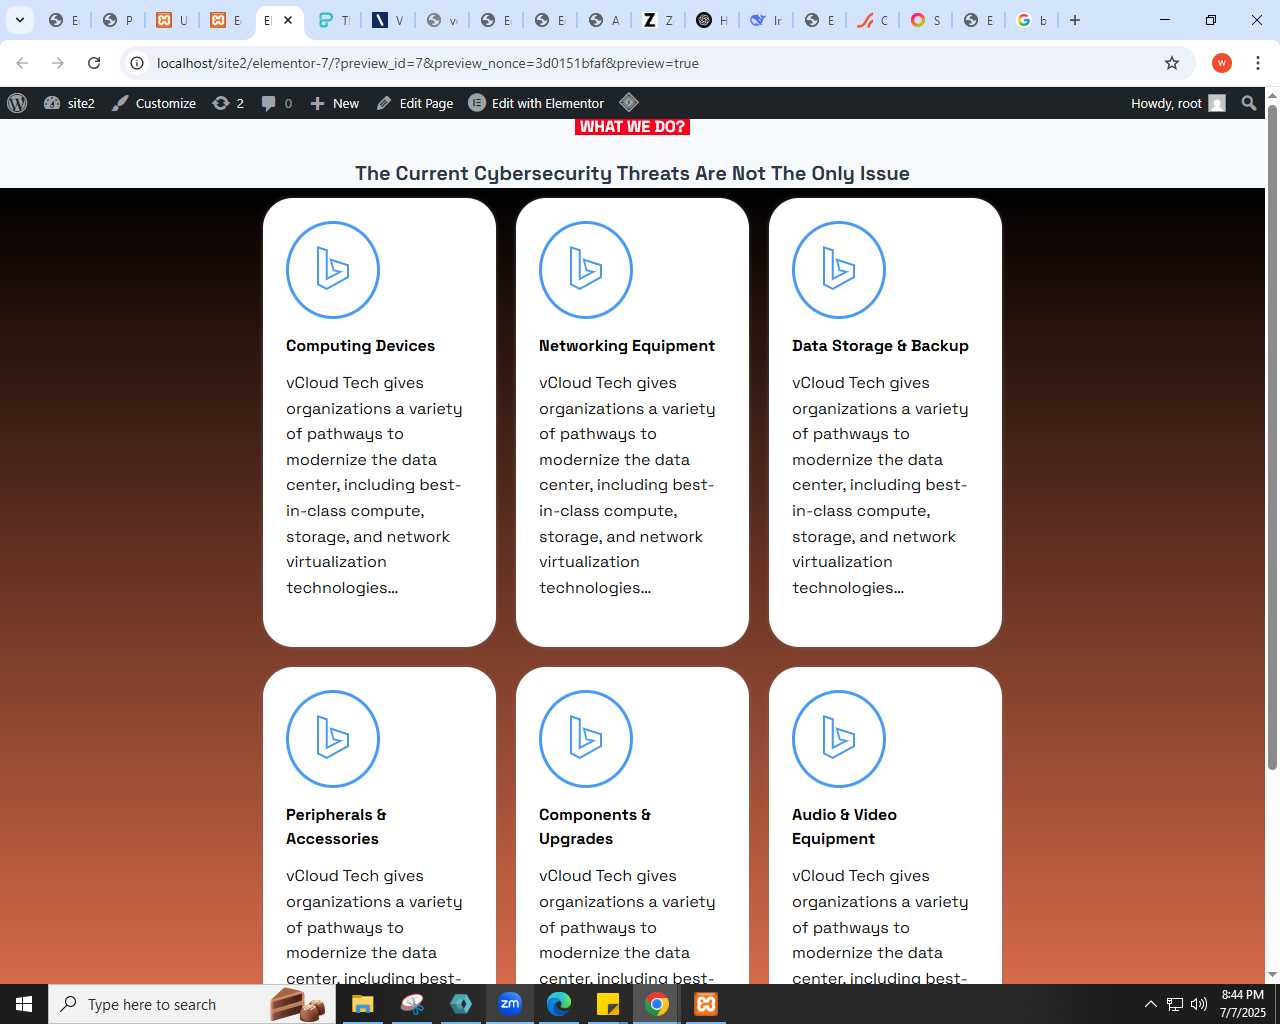1280x1024 pixels.
Task: Click the Networking Equipment heading
Action: [627, 346]
